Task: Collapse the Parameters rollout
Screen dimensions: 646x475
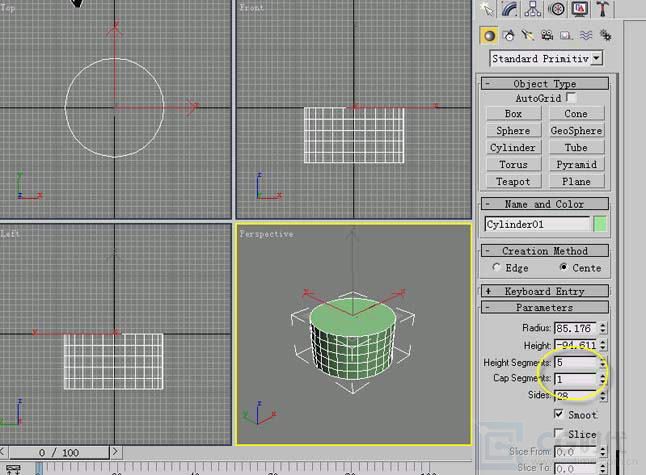Action: 545,307
